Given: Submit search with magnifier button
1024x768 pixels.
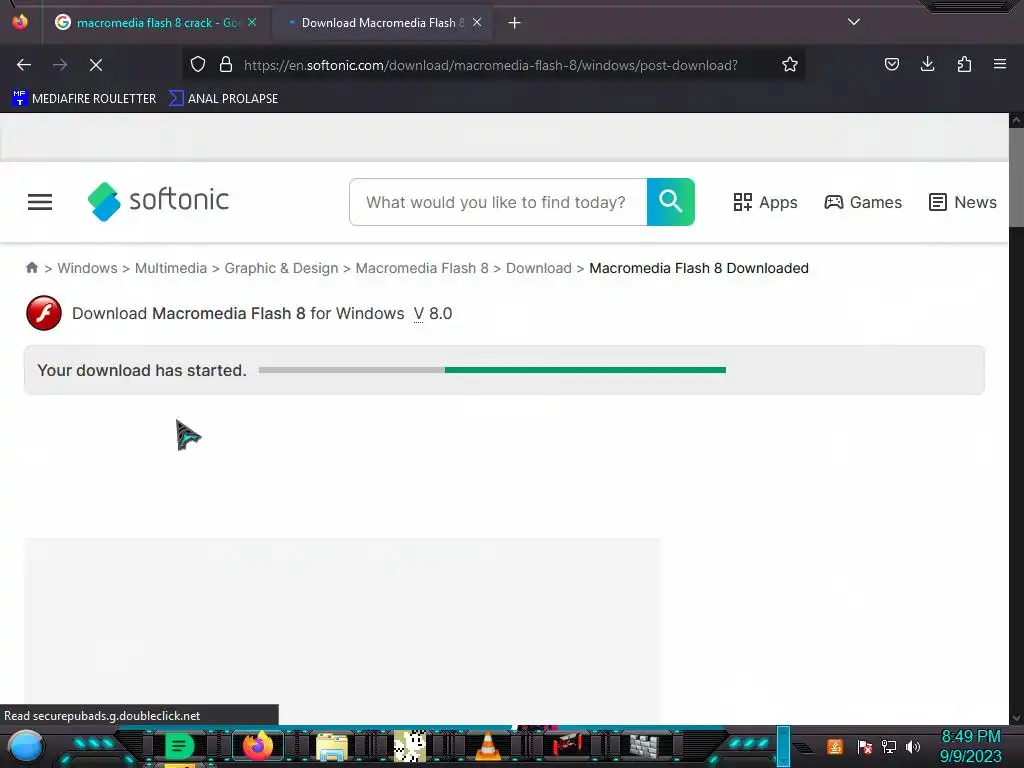Looking at the screenshot, I should 670,202.
